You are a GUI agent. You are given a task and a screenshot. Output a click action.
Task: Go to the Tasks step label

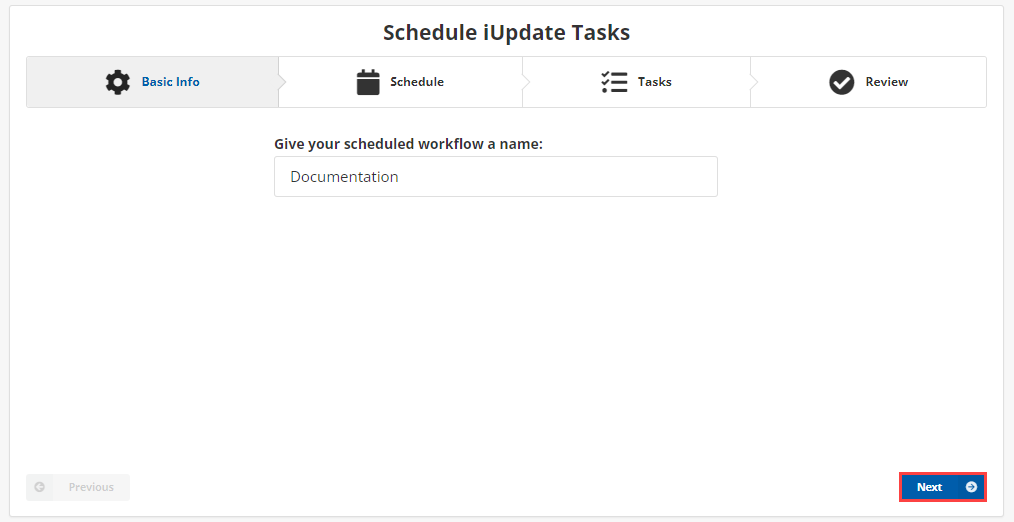pyautogui.click(x=655, y=82)
